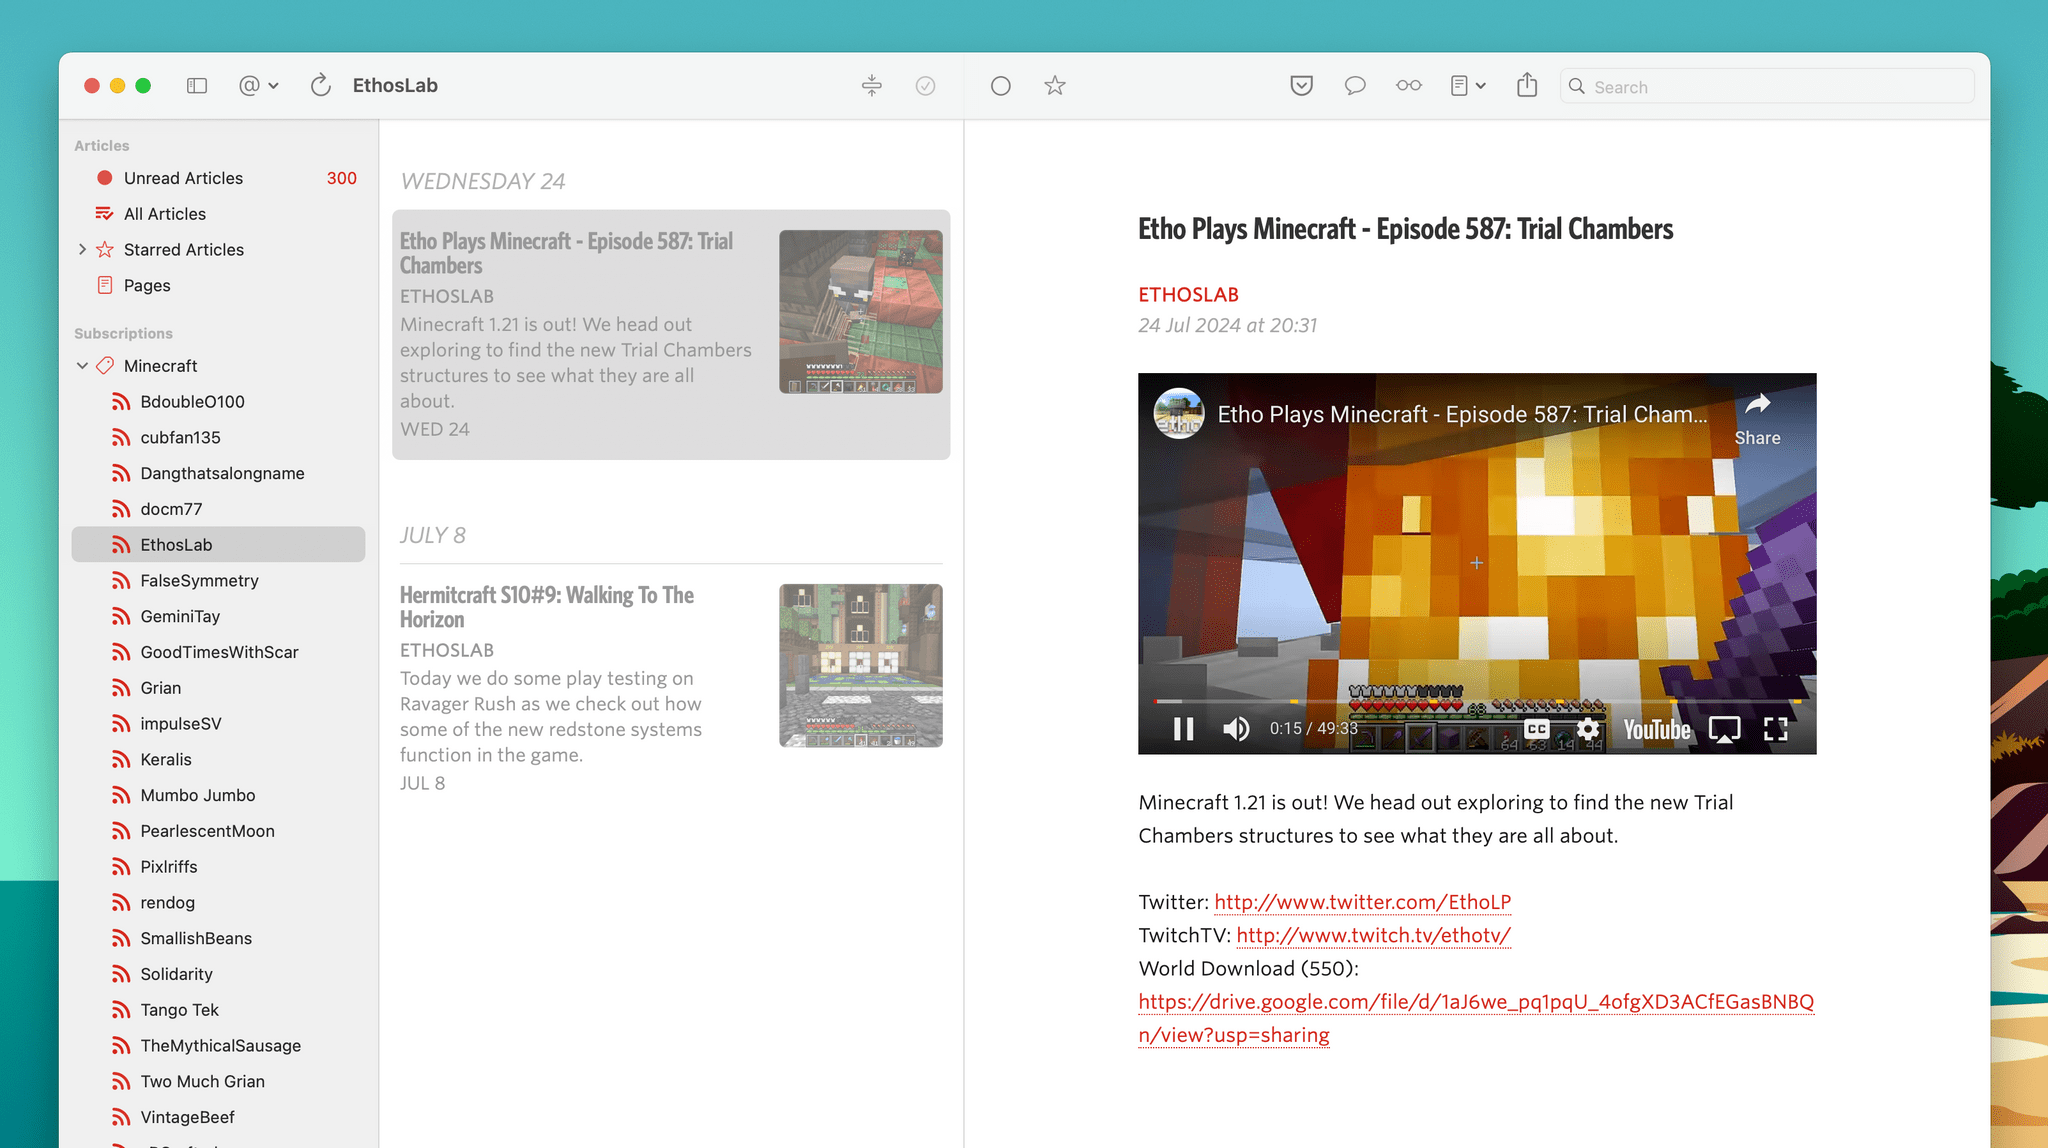Click the browser address bar reload button
Screen dimensions: 2048x1148
pos(319,84)
